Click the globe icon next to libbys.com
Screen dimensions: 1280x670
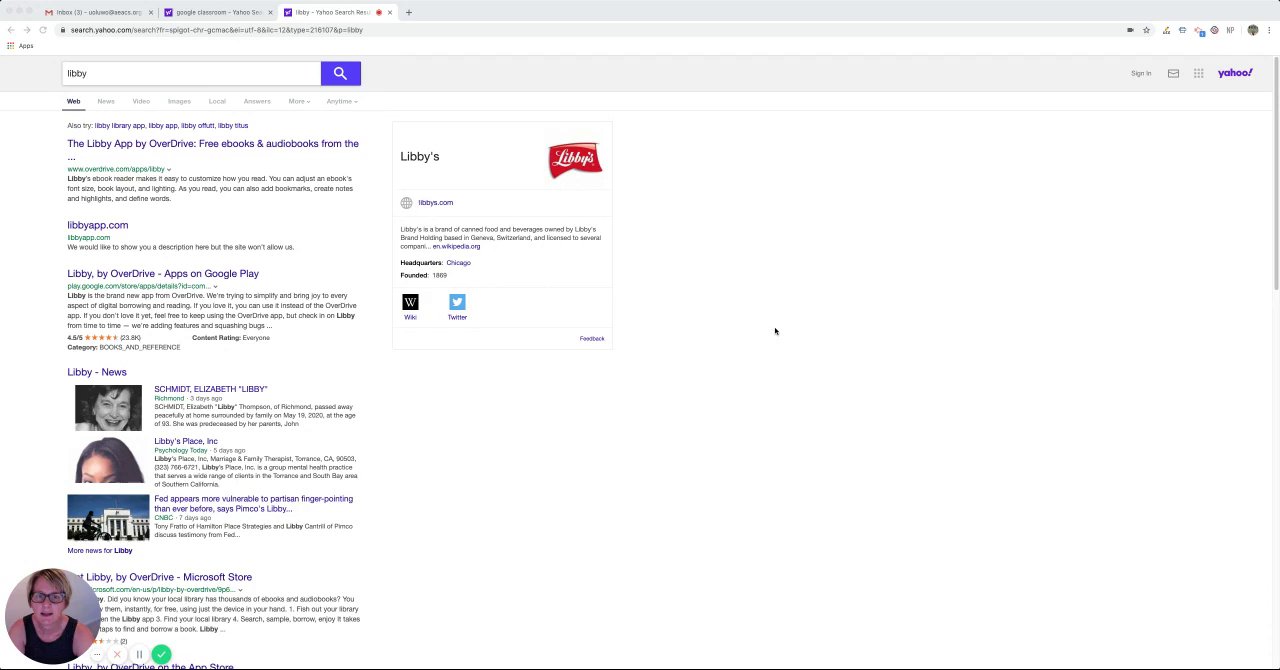[406, 203]
